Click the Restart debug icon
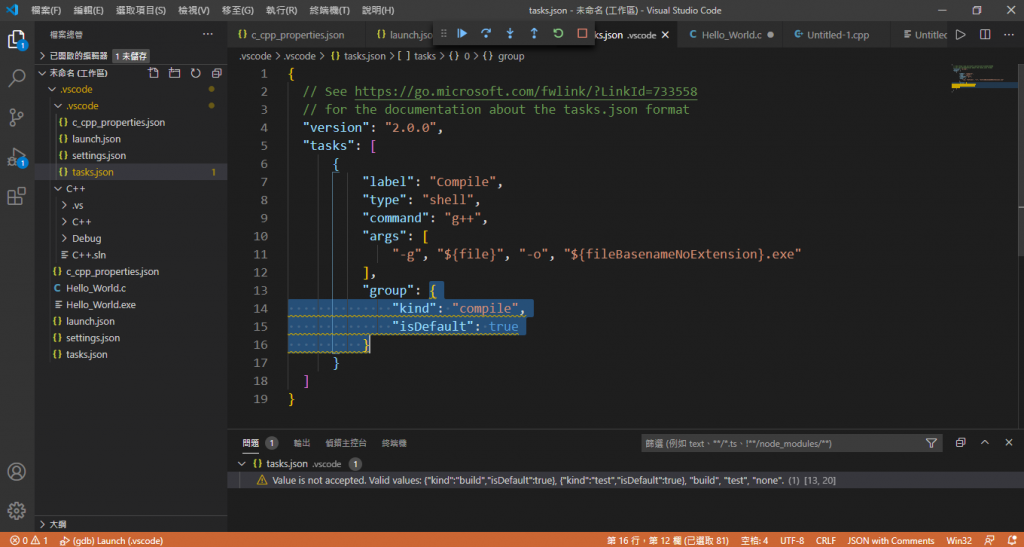The image size is (1024, 547). pos(558,34)
